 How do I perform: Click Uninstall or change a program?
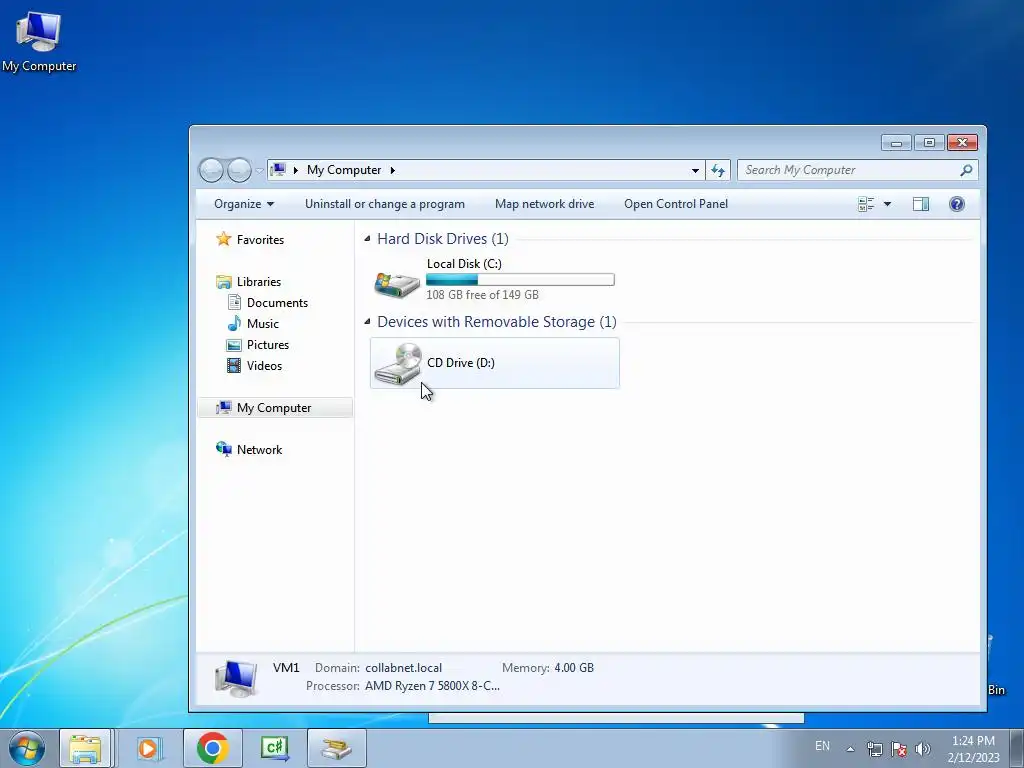[x=385, y=204]
